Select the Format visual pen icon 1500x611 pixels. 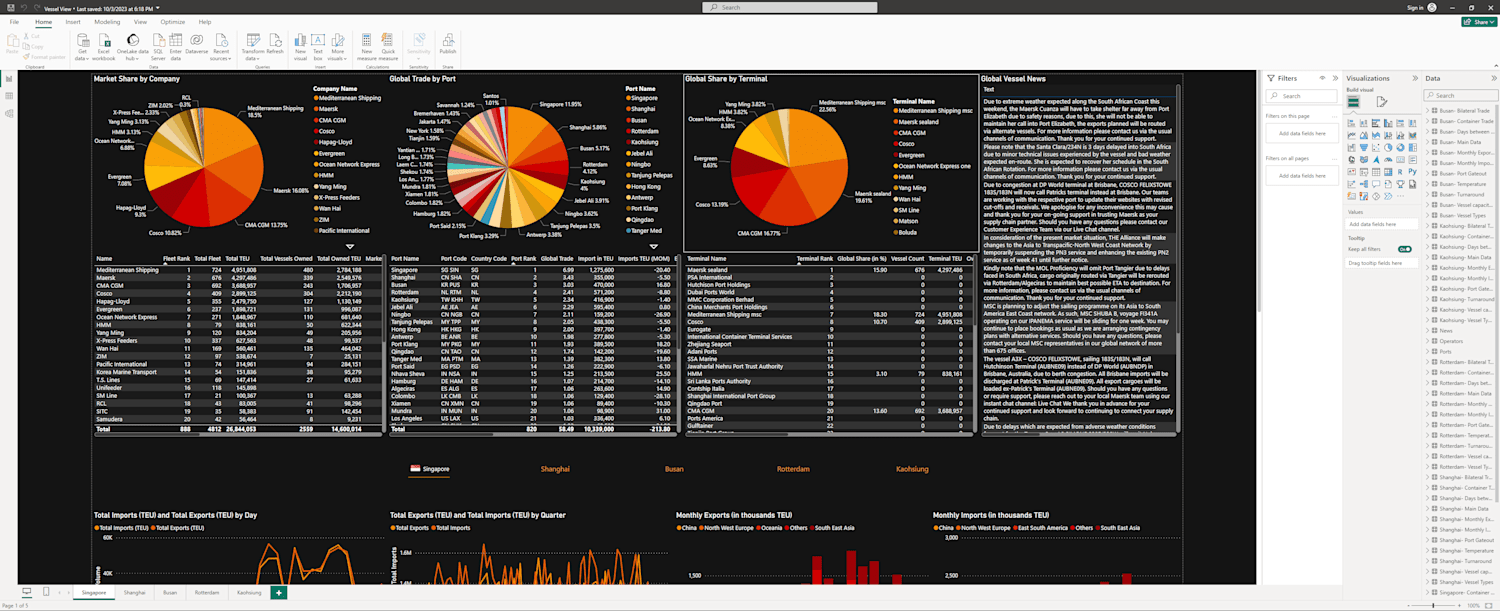[1381, 102]
